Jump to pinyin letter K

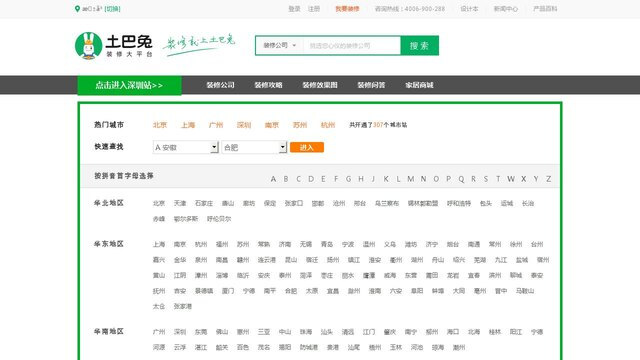tap(386, 179)
